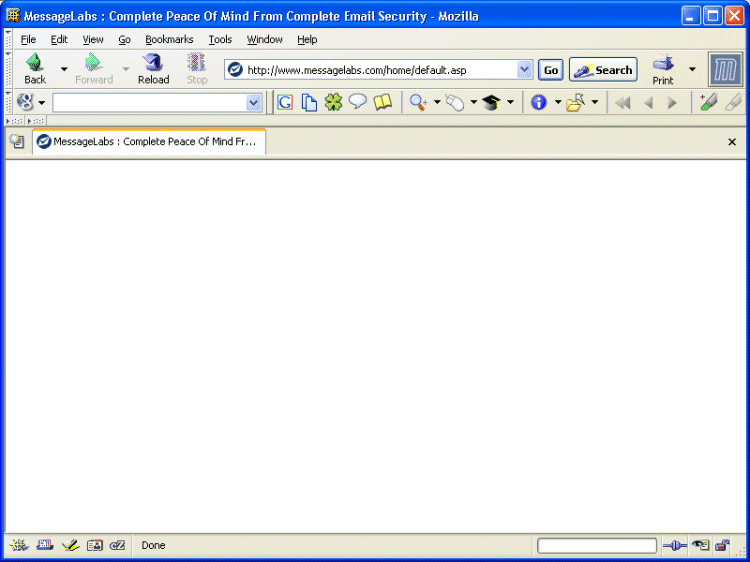750x562 pixels.
Task: Reload the current page
Action: pos(154,69)
